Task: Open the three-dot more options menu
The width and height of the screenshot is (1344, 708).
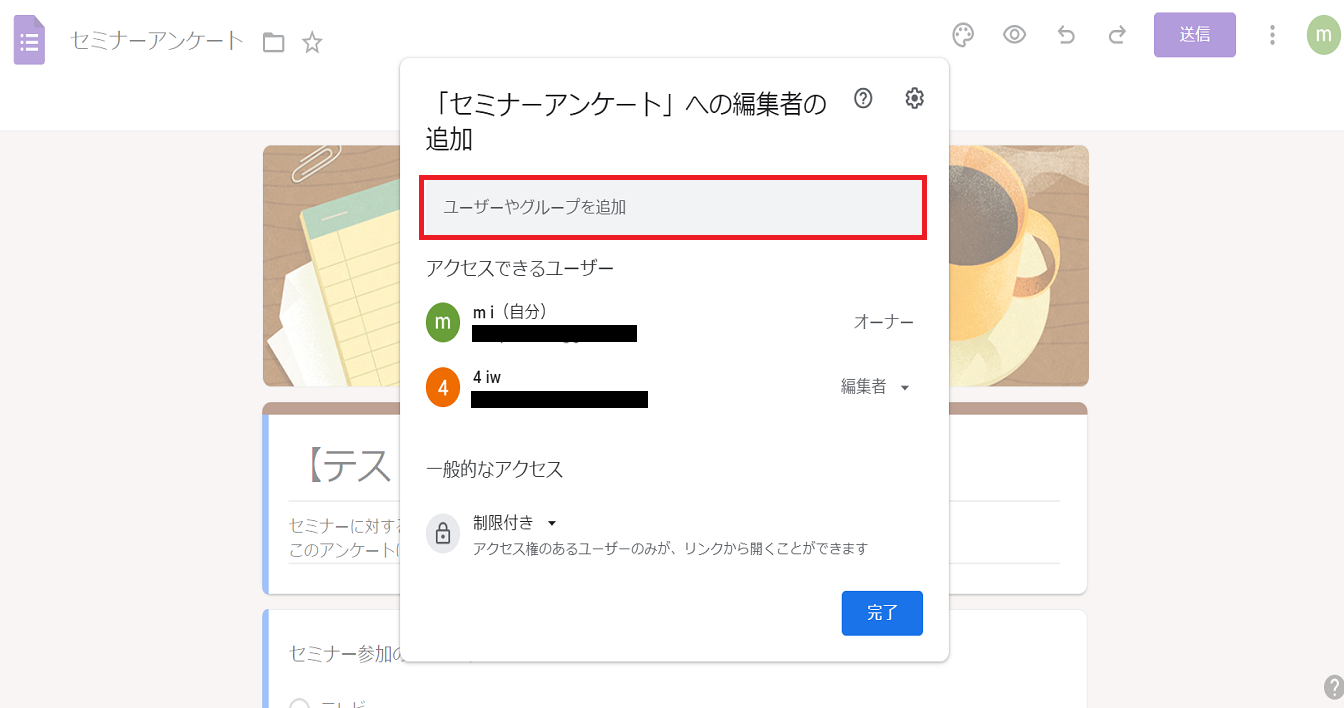Action: (1272, 35)
